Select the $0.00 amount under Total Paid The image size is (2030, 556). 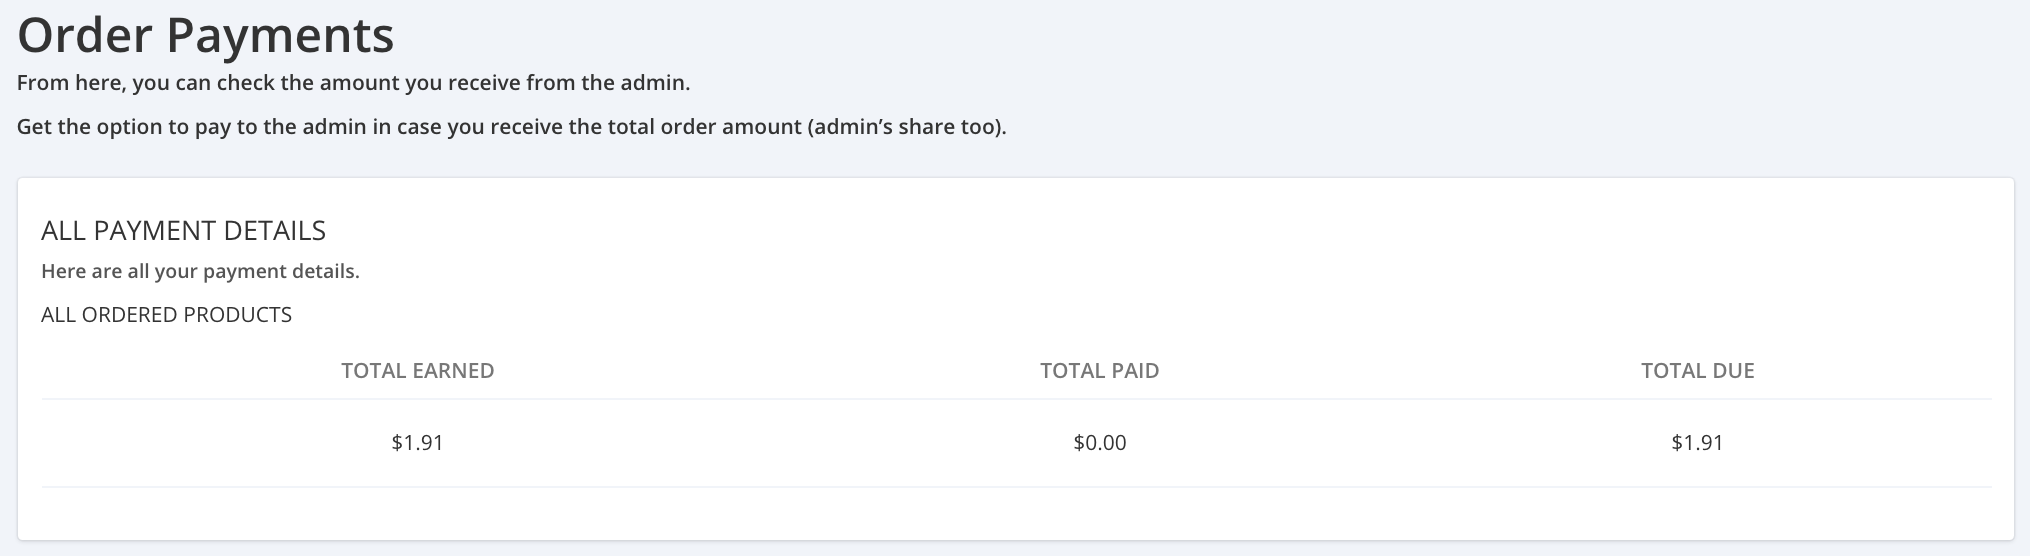[x=1100, y=443]
